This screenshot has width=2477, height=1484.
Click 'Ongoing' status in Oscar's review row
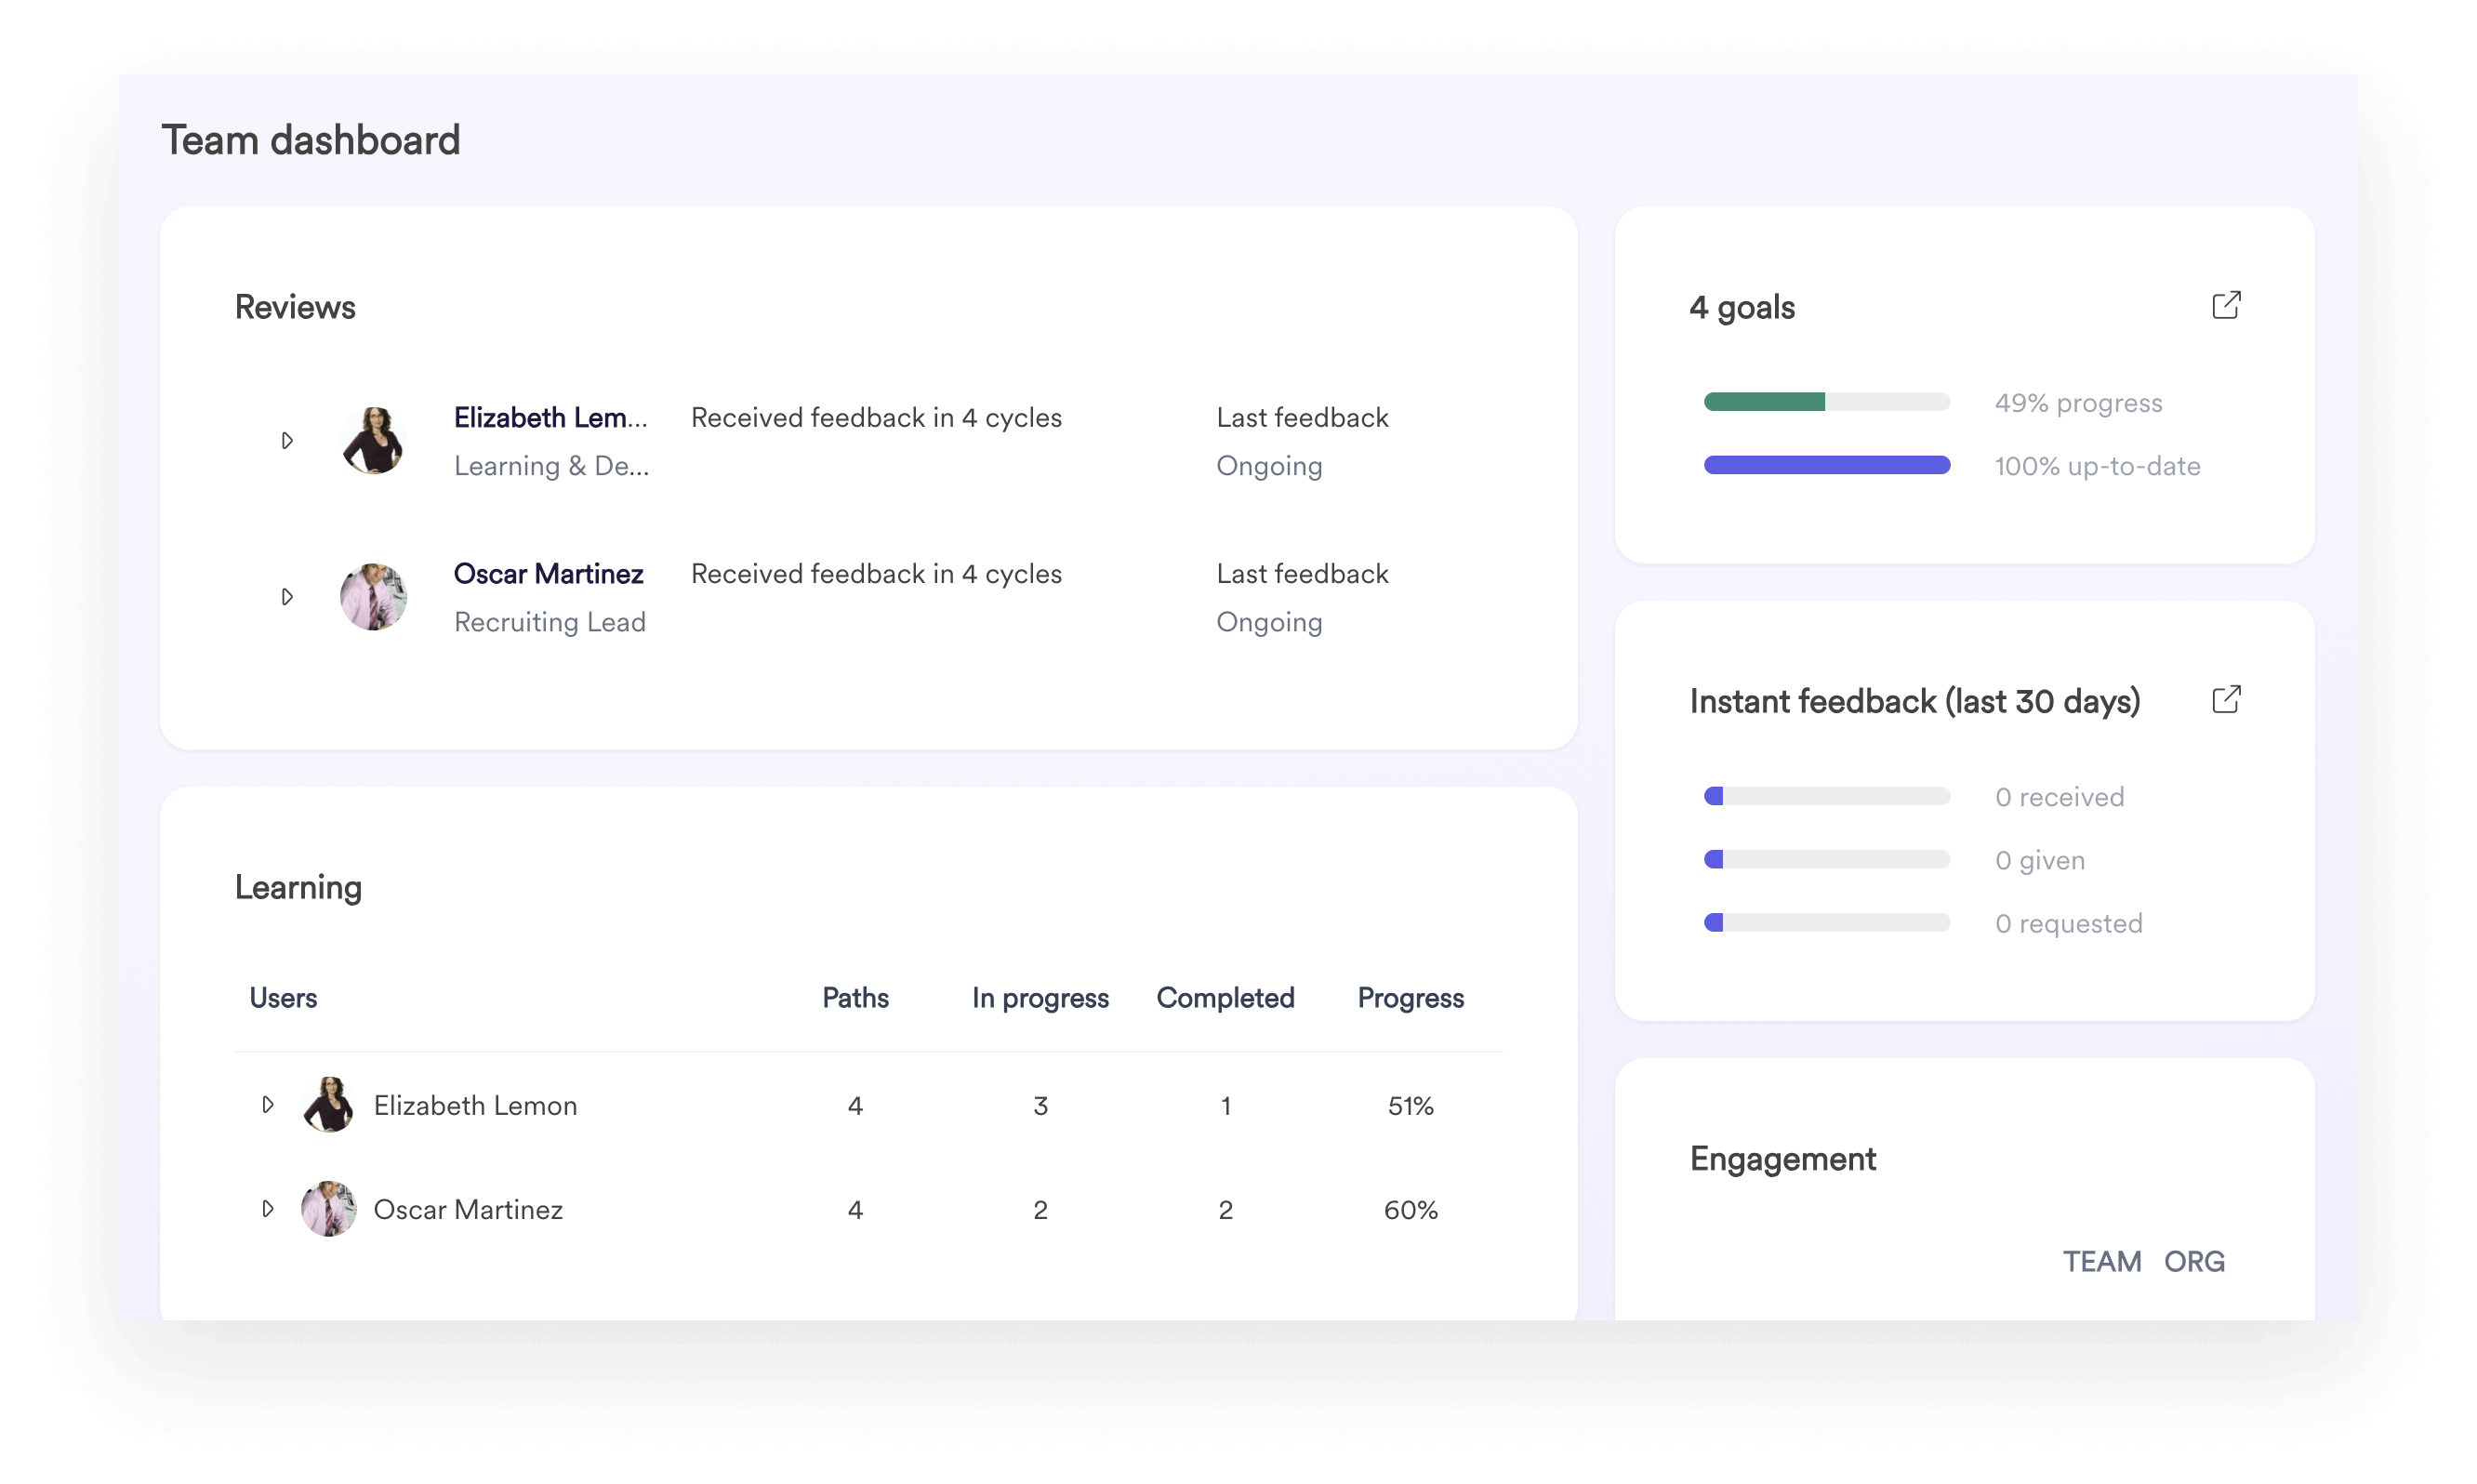(x=1269, y=622)
